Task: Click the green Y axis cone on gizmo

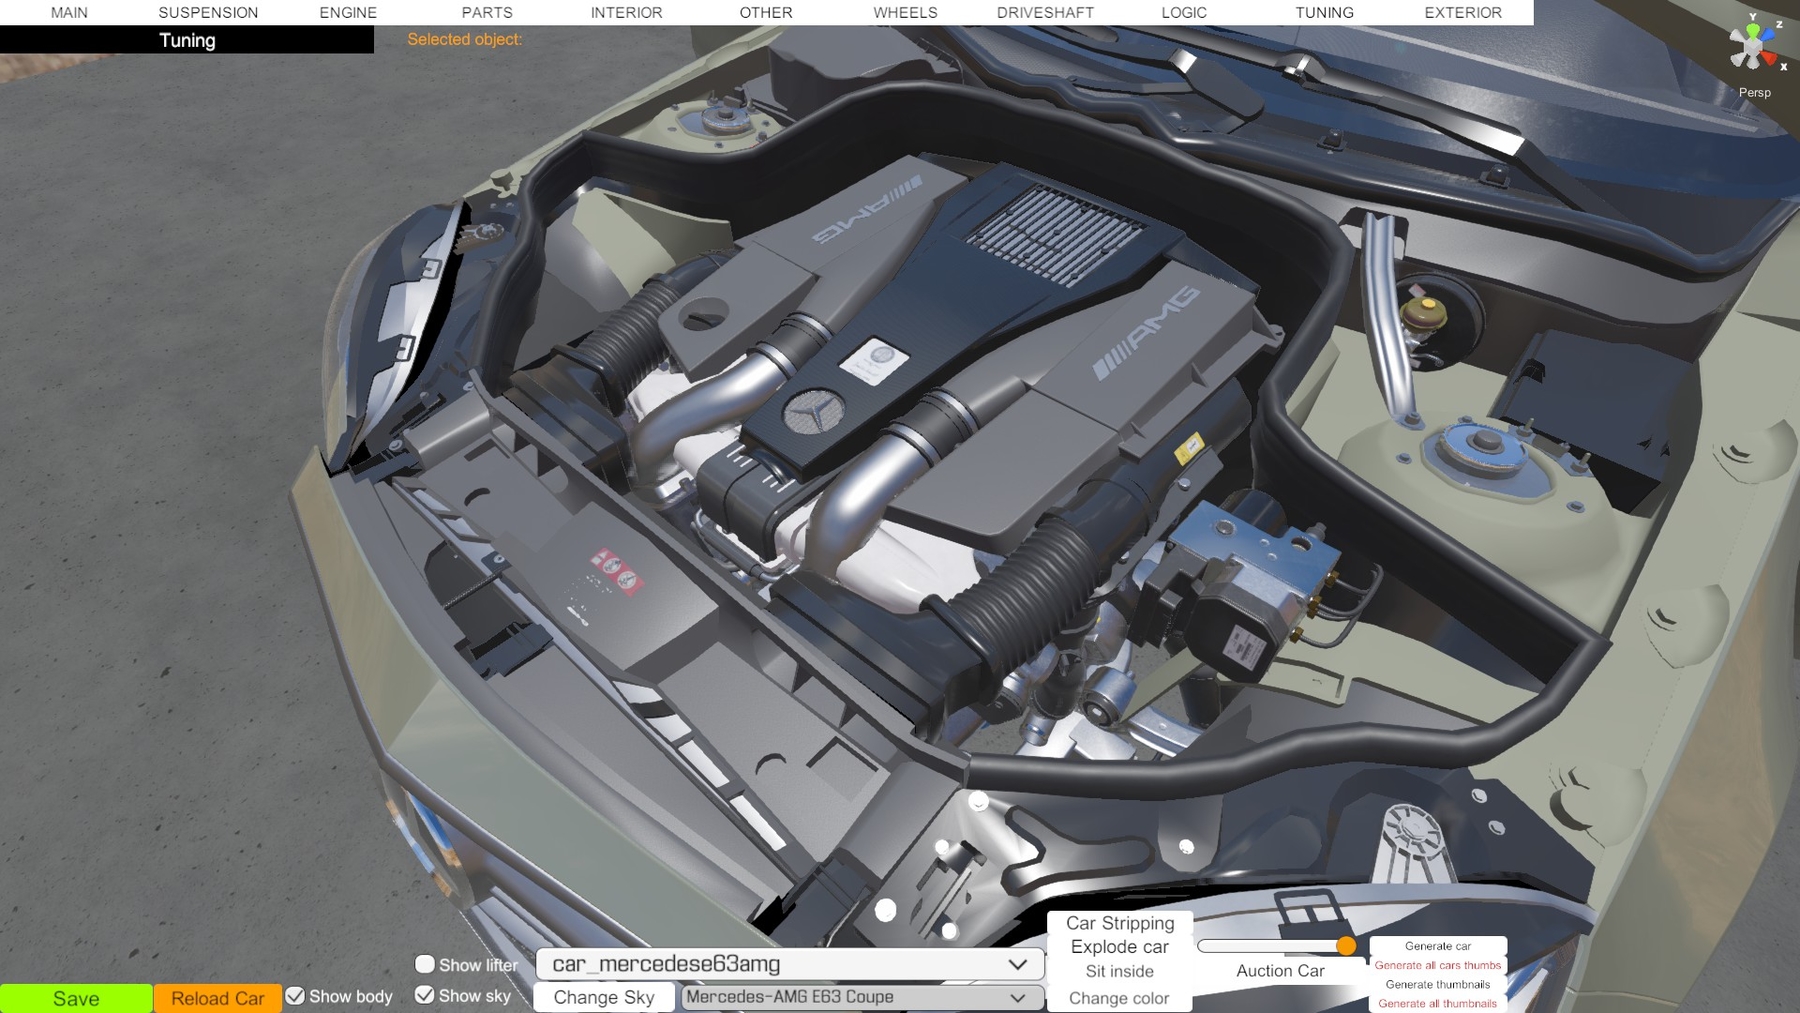Action: tap(1752, 30)
